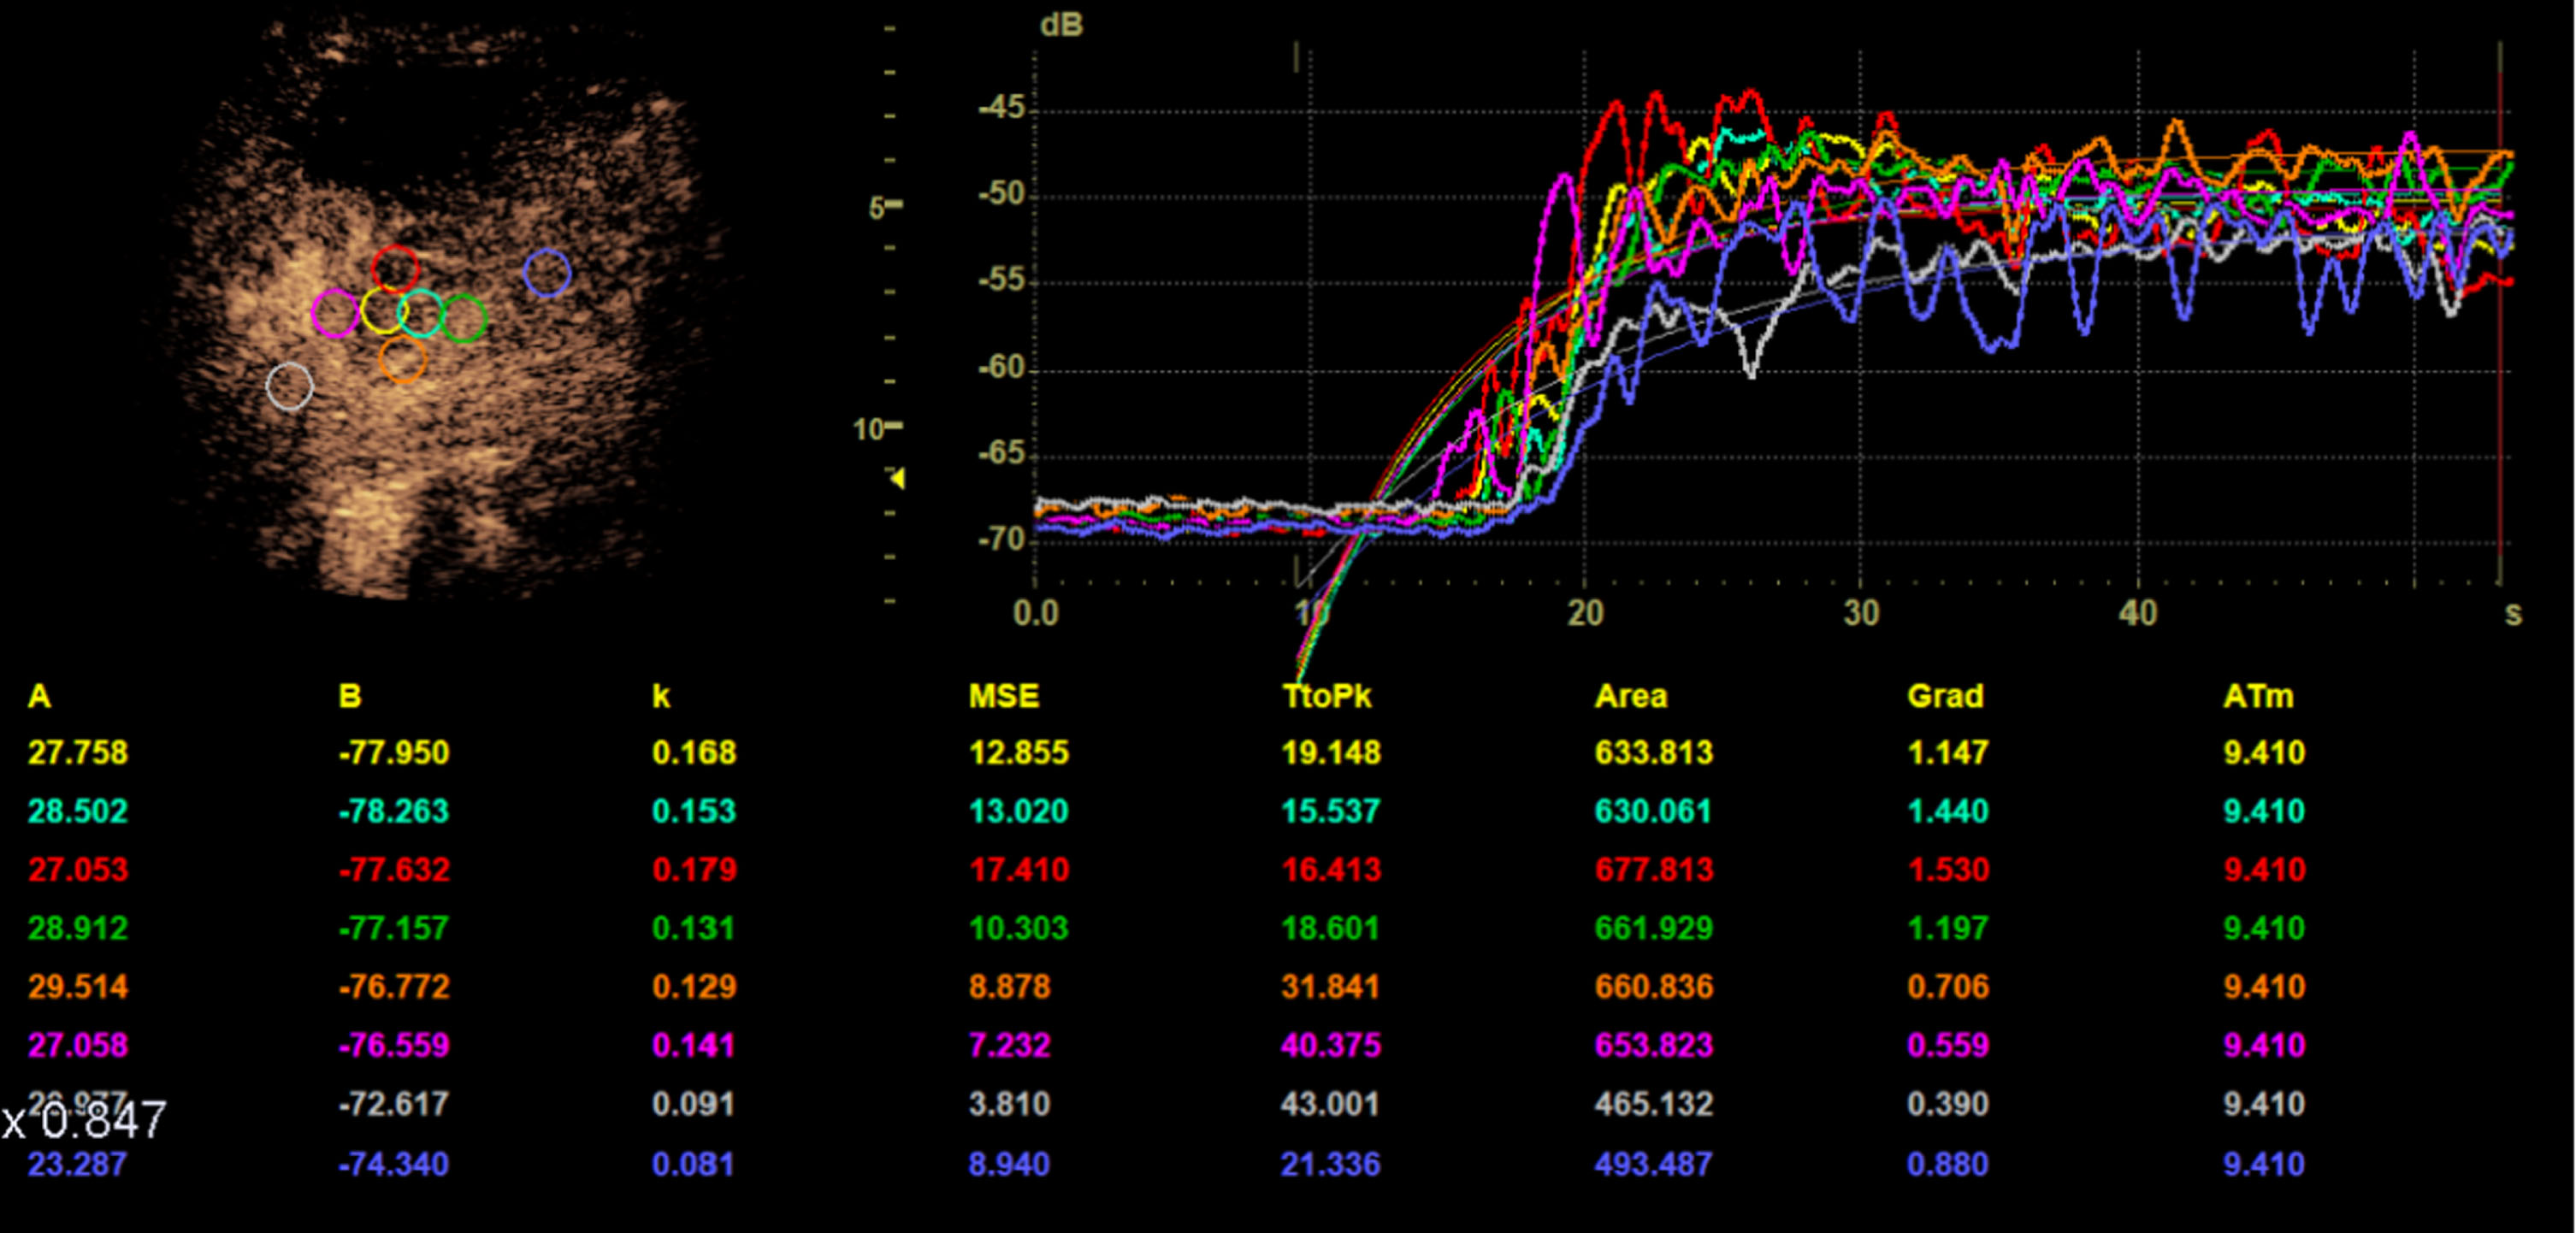Viewport: 2576px width, 1233px height.
Task: Click the Area column header
Action: (1631, 696)
